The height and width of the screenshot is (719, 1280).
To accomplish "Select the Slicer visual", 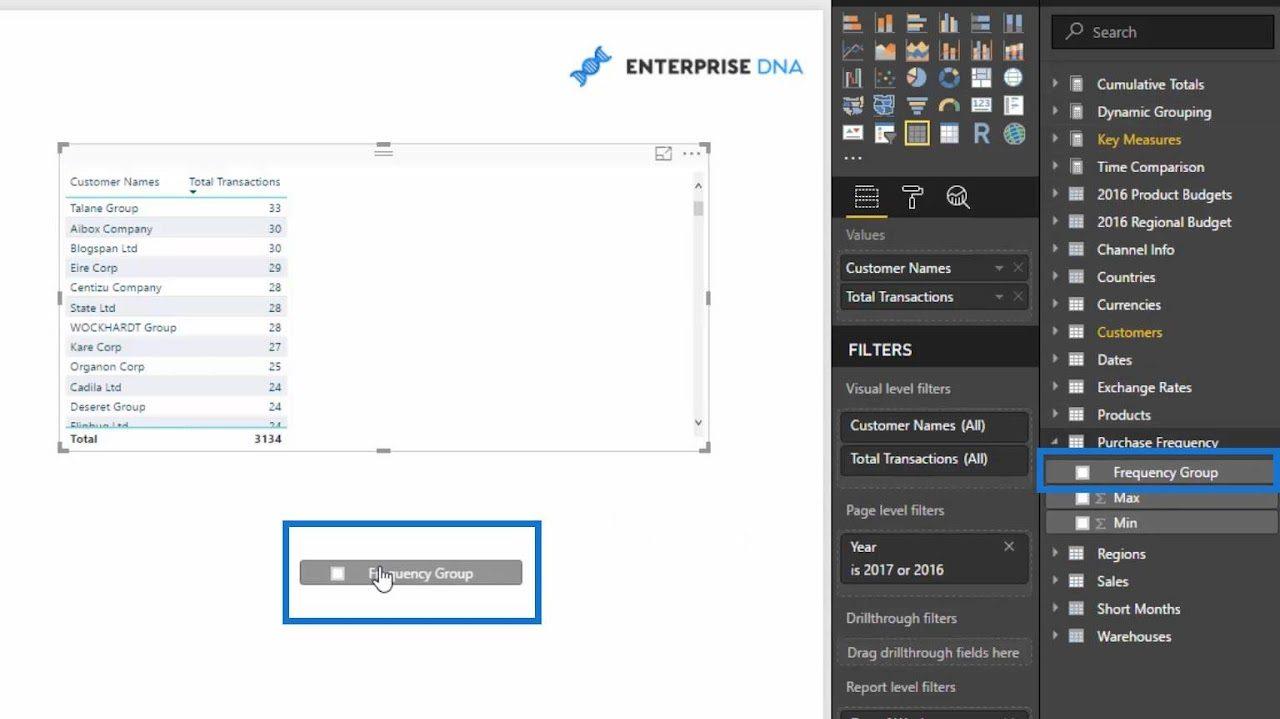I will [x=885, y=133].
